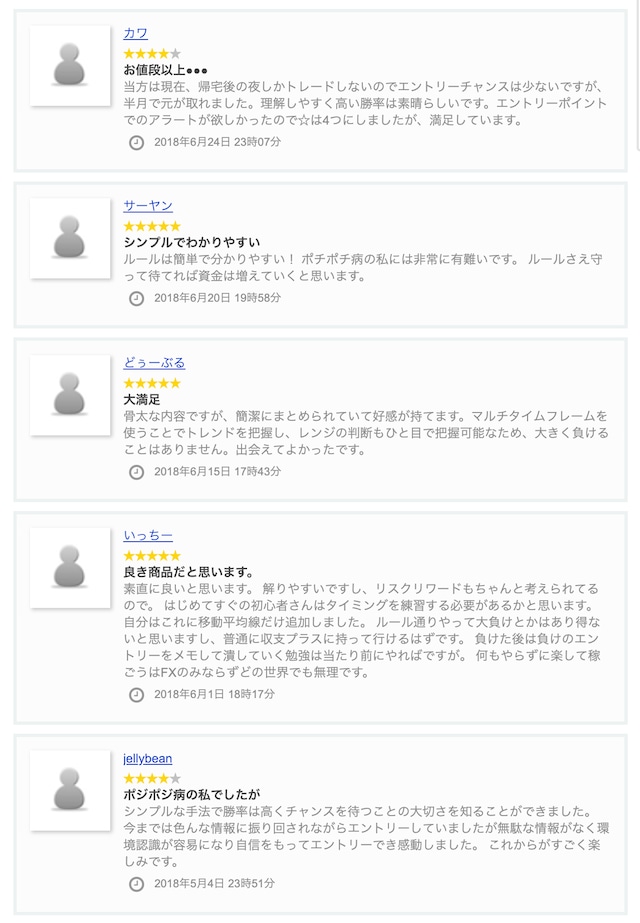Click clock icon beside 2018年6月24日 timestamp

pos(137,142)
